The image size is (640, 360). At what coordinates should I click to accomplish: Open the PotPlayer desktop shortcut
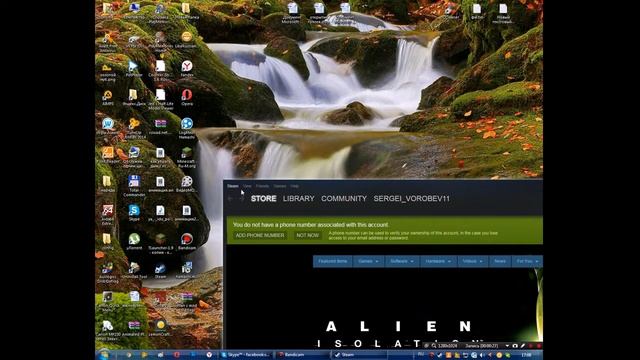134,68
